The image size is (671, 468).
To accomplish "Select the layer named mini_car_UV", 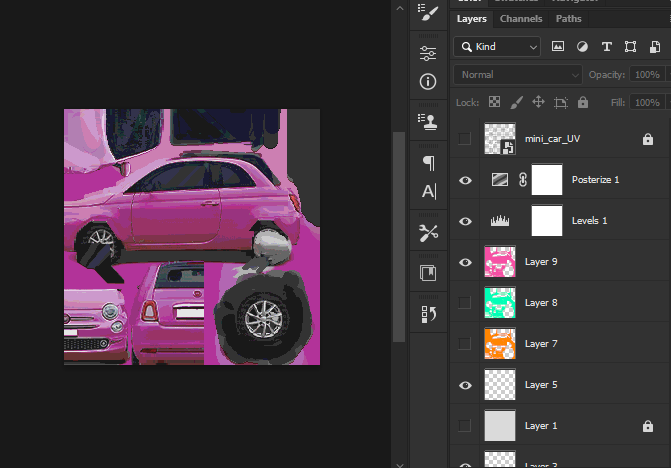I will 552,139.
